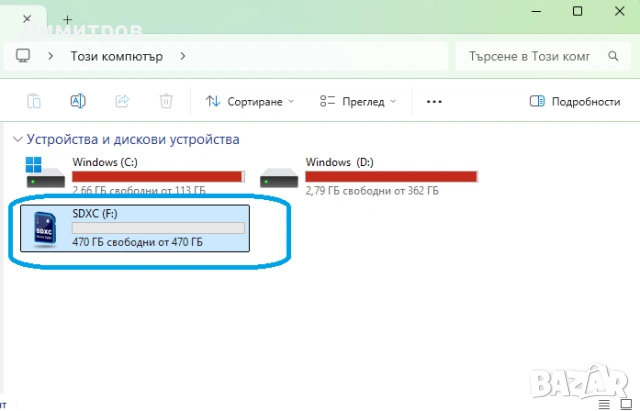Click the Windows (C:) usage bar
The image size is (640, 411).
pyautogui.click(x=158, y=177)
